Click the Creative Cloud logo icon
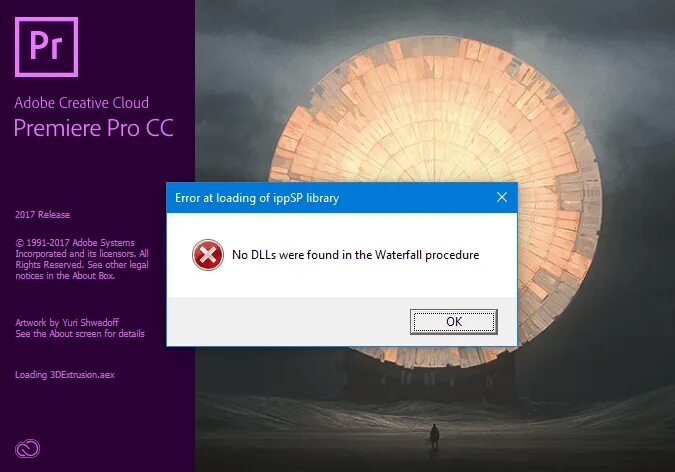The image size is (675, 472). 28,449
